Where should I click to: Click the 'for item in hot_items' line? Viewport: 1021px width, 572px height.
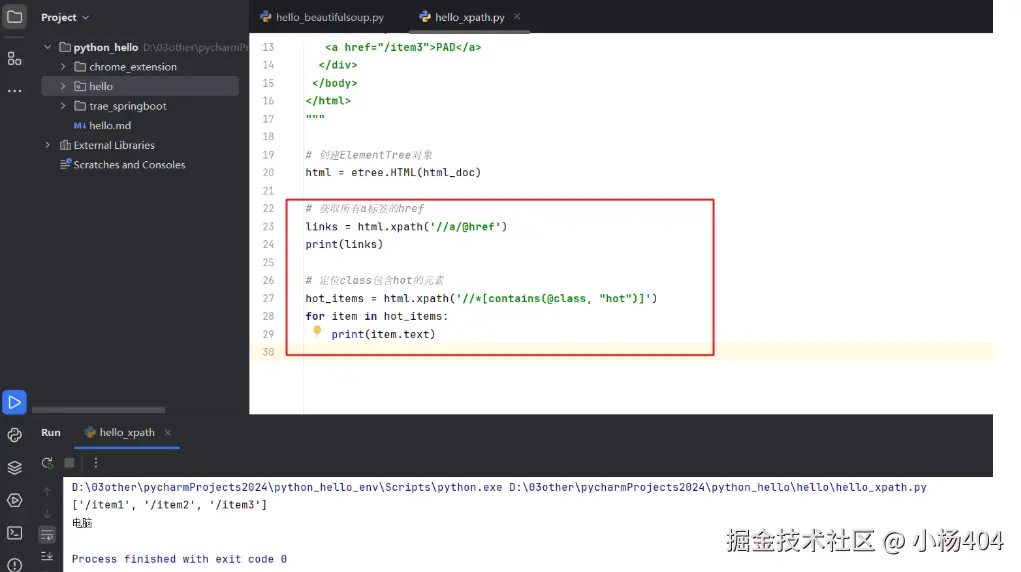pos(377,316)
